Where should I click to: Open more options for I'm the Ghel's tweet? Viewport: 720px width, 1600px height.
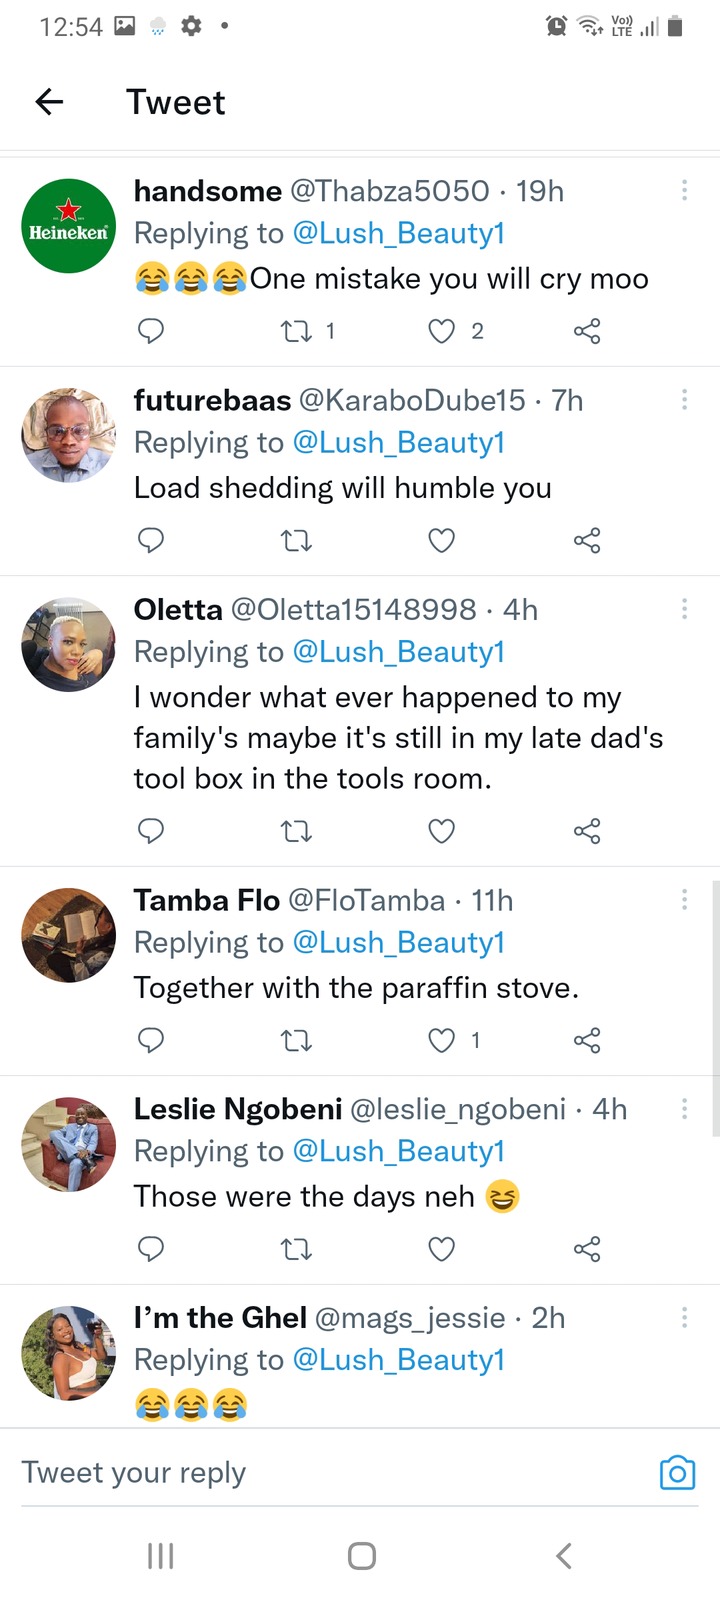[684, 1318]
